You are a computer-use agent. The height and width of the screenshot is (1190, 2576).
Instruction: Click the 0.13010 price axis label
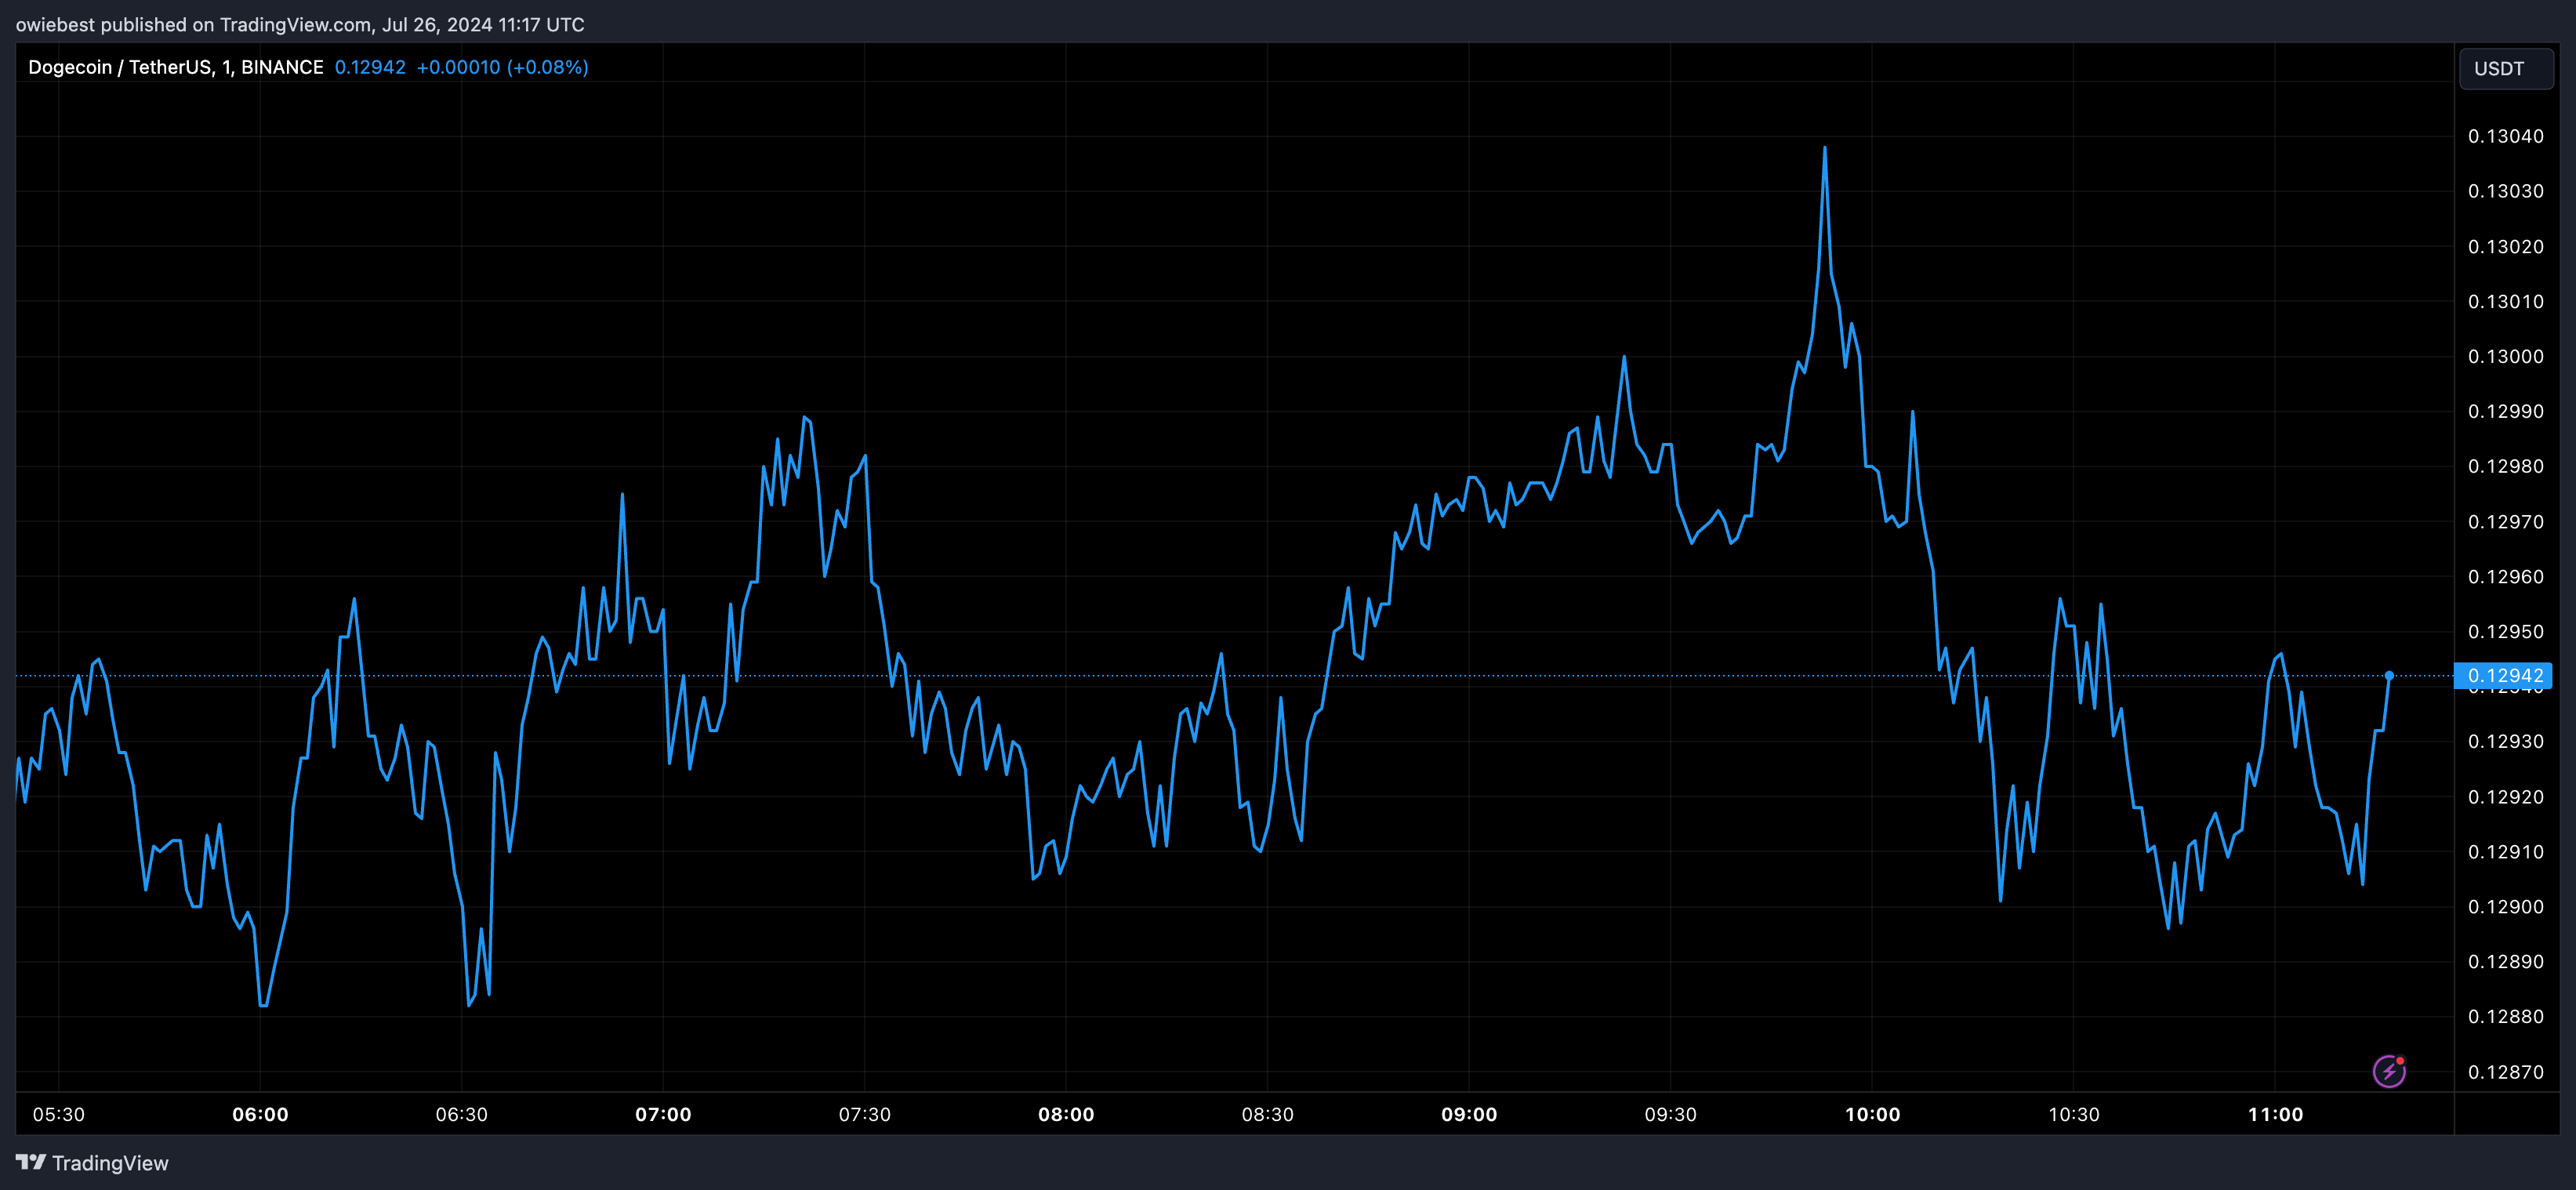click(2506, 301)
